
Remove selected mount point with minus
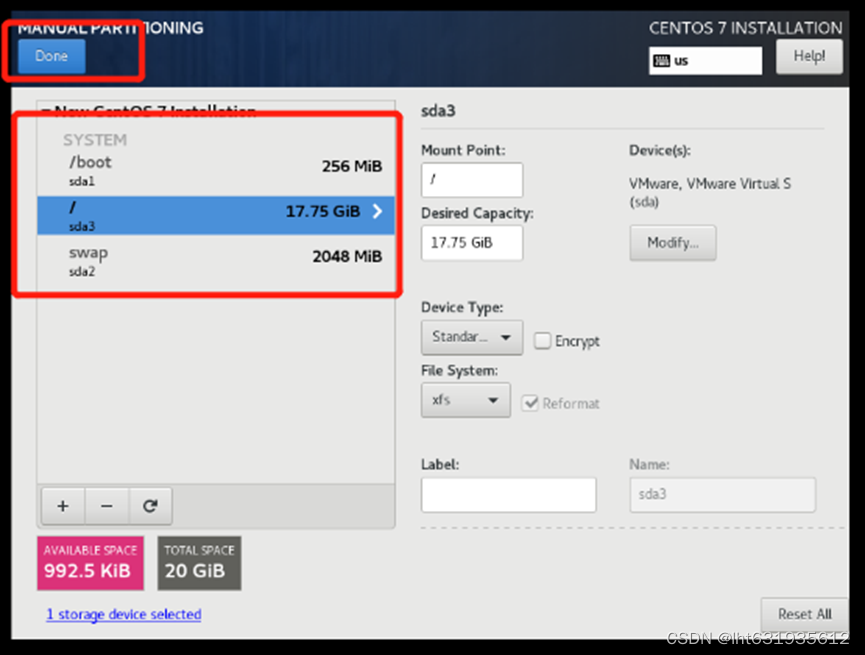(106, 505)
